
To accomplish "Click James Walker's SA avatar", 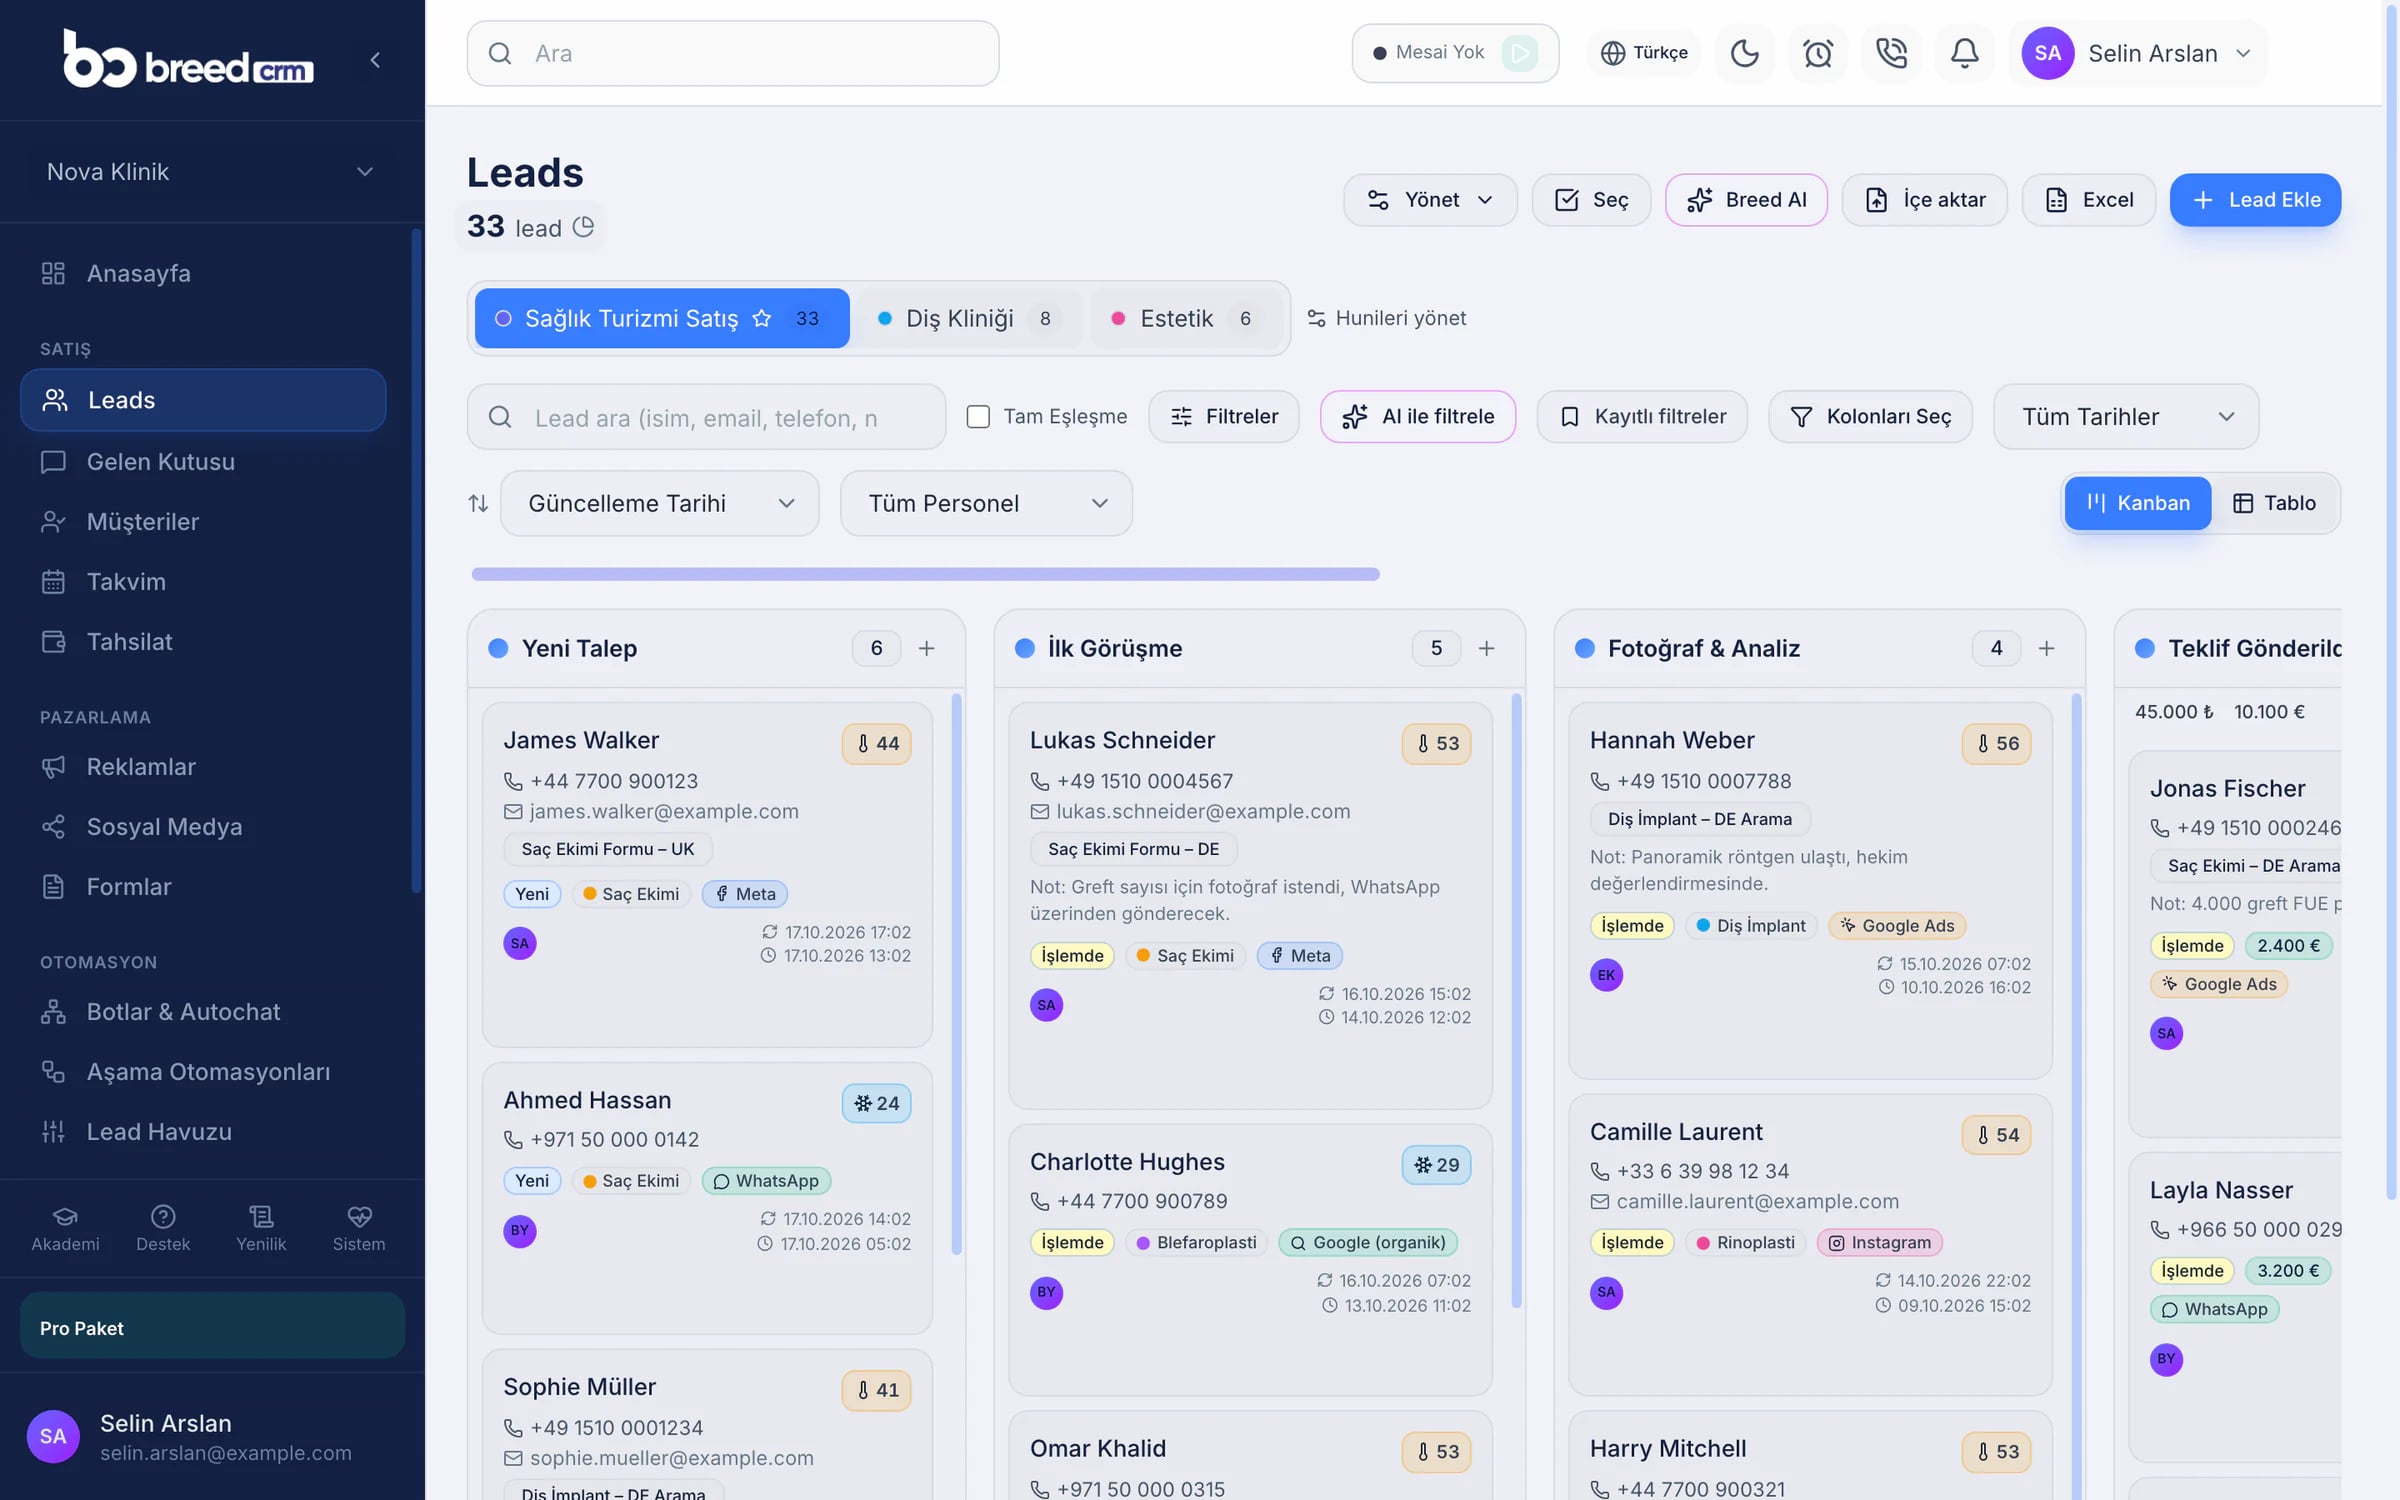I will tap(520, 943).
